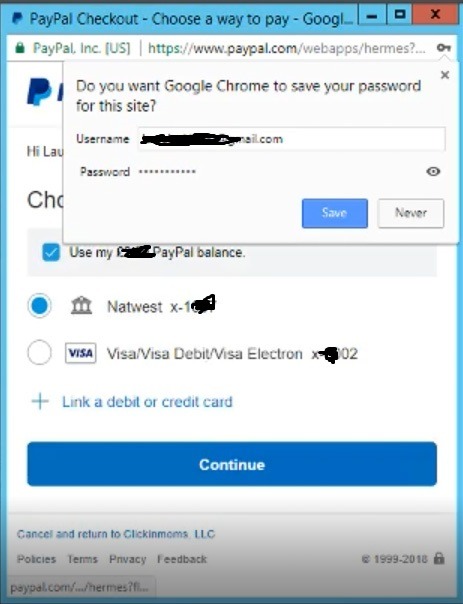This screenshot has height=604, width=463.
Task: Open Link a debit or credit card
Action: pos(147,402)
